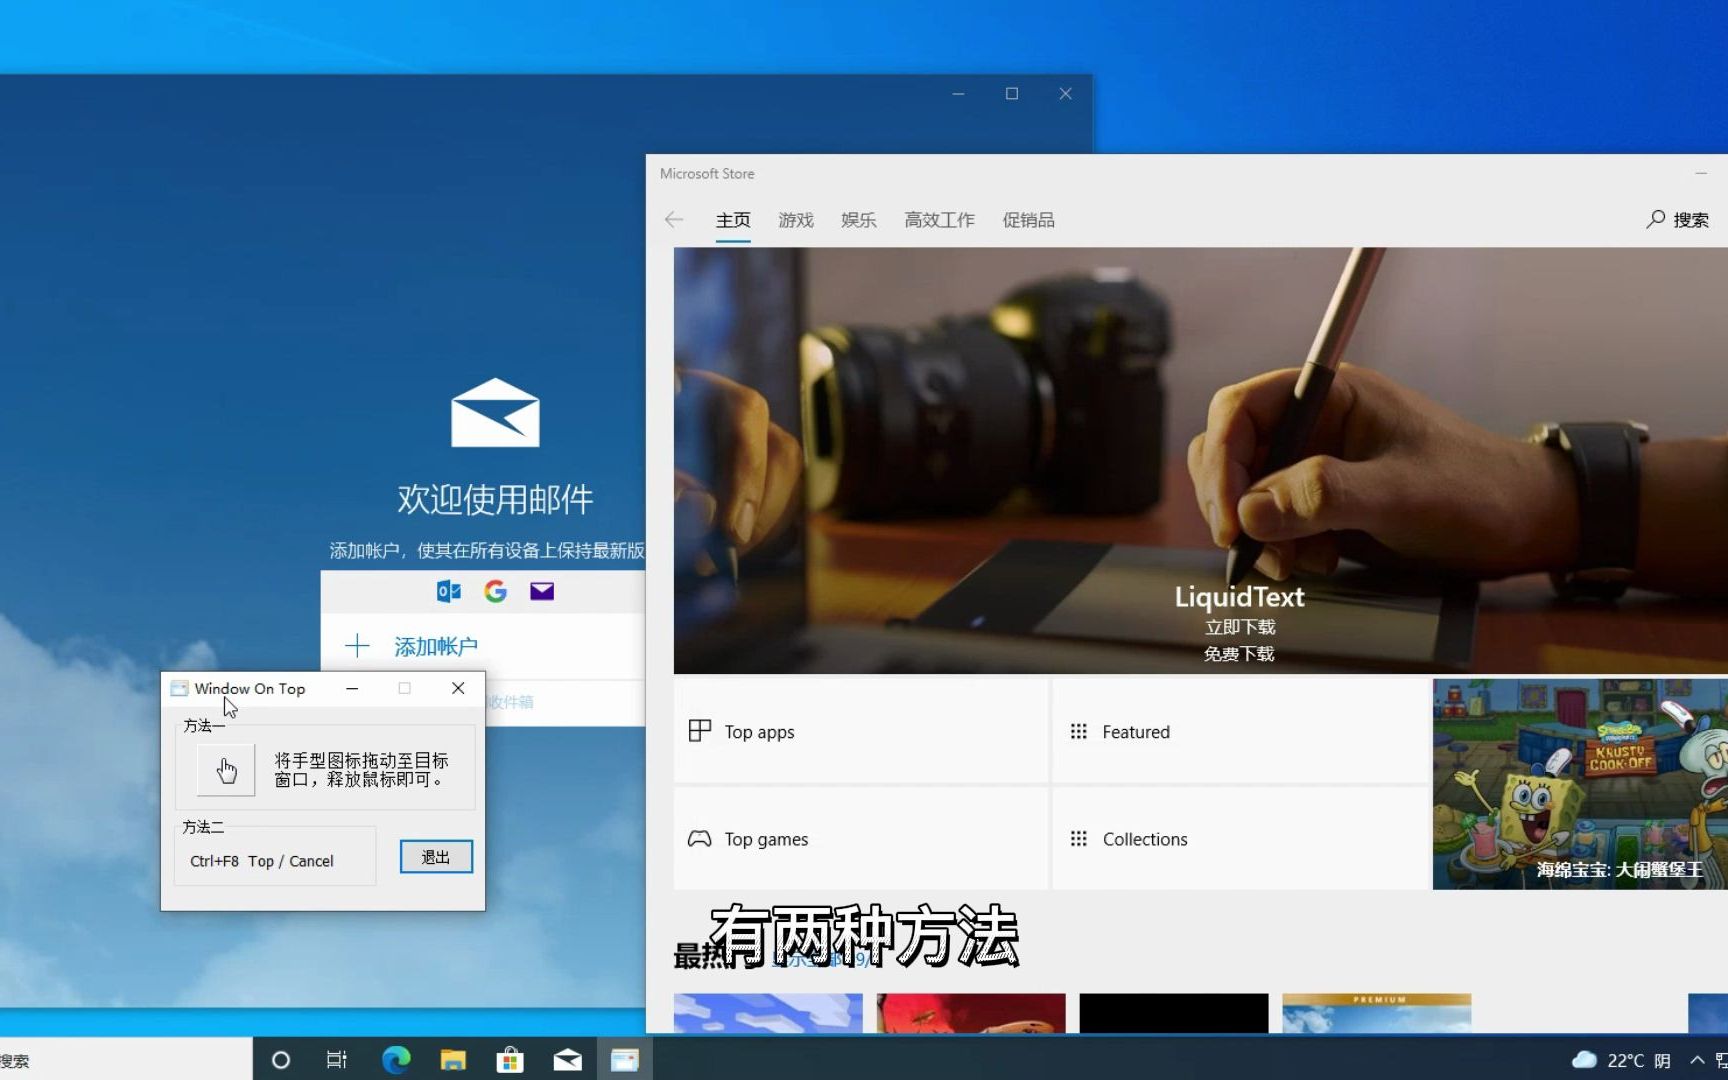Screen dimensions: 1728x1080
Task: Click the 退出 button in Window On Top
Action: 436,857
